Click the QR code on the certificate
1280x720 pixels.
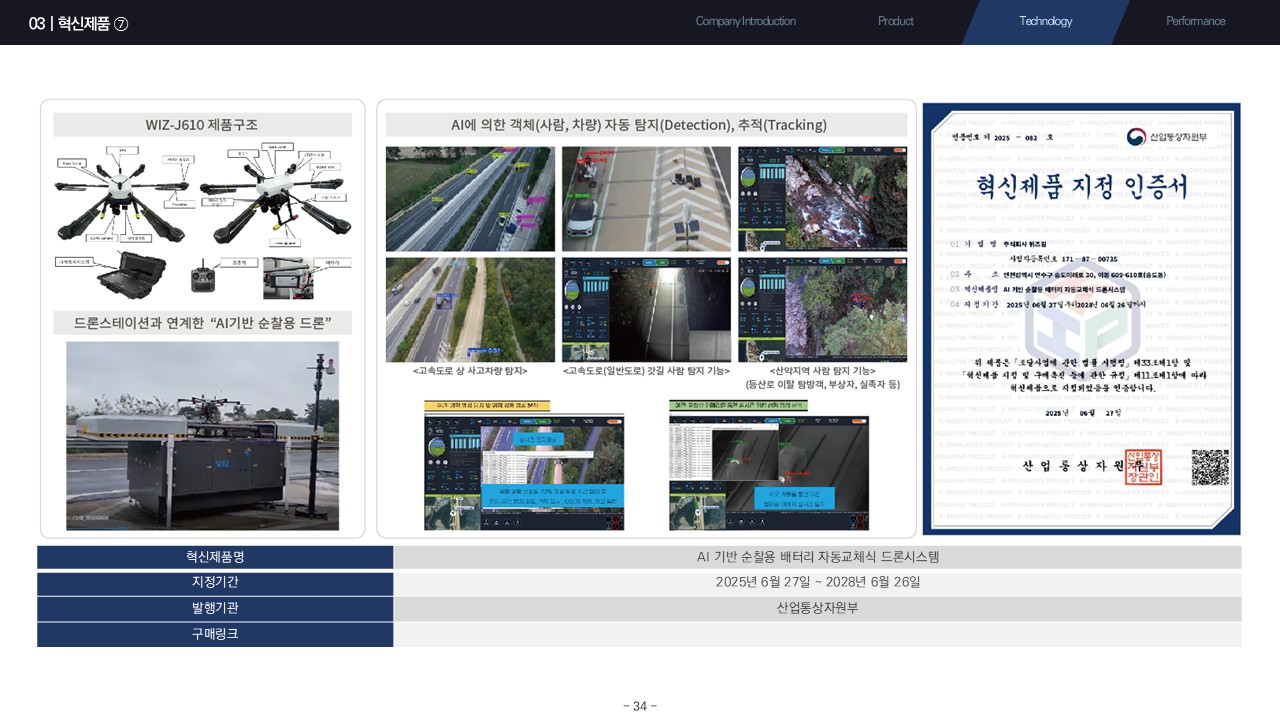tap(1210, 467)
